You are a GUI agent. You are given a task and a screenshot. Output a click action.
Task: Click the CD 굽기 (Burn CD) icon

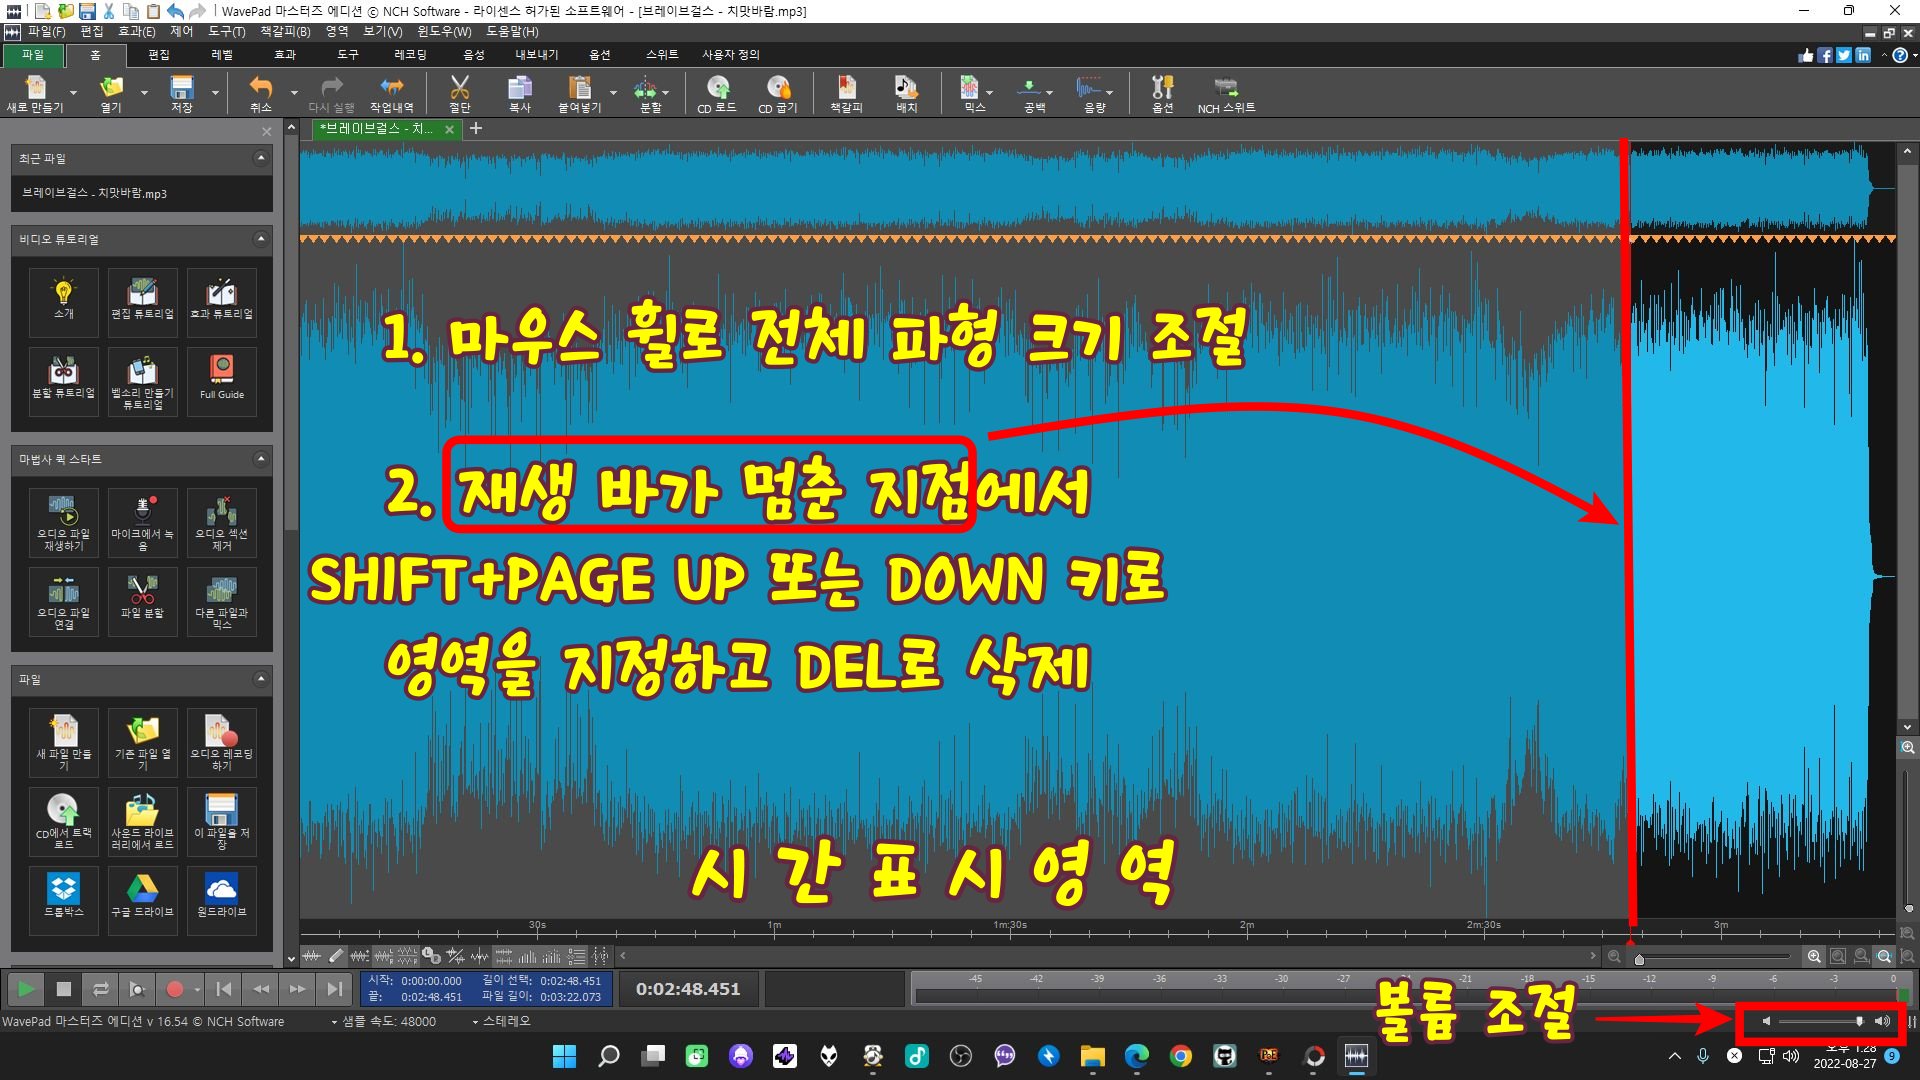coord(778,93)
